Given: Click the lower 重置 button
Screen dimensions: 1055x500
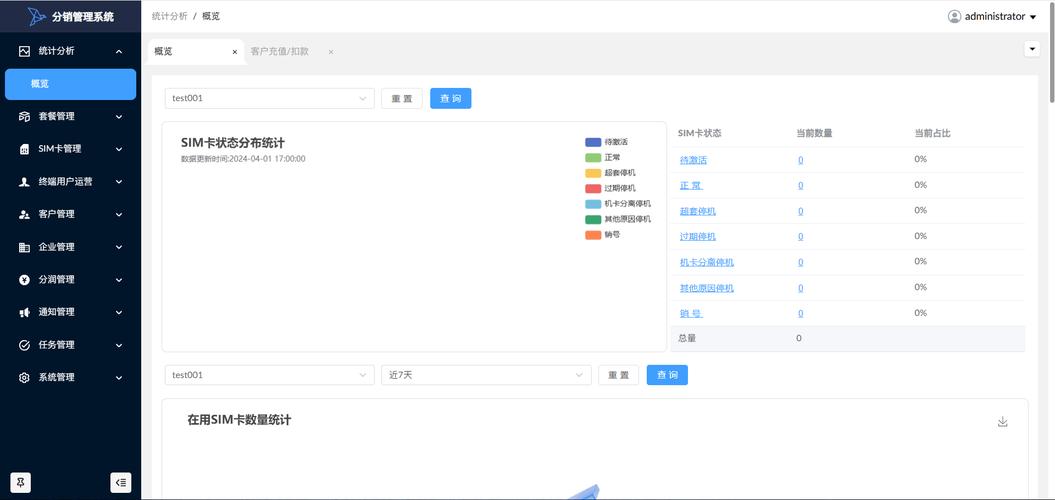Looking at the screenshot, I should [618, 375].
